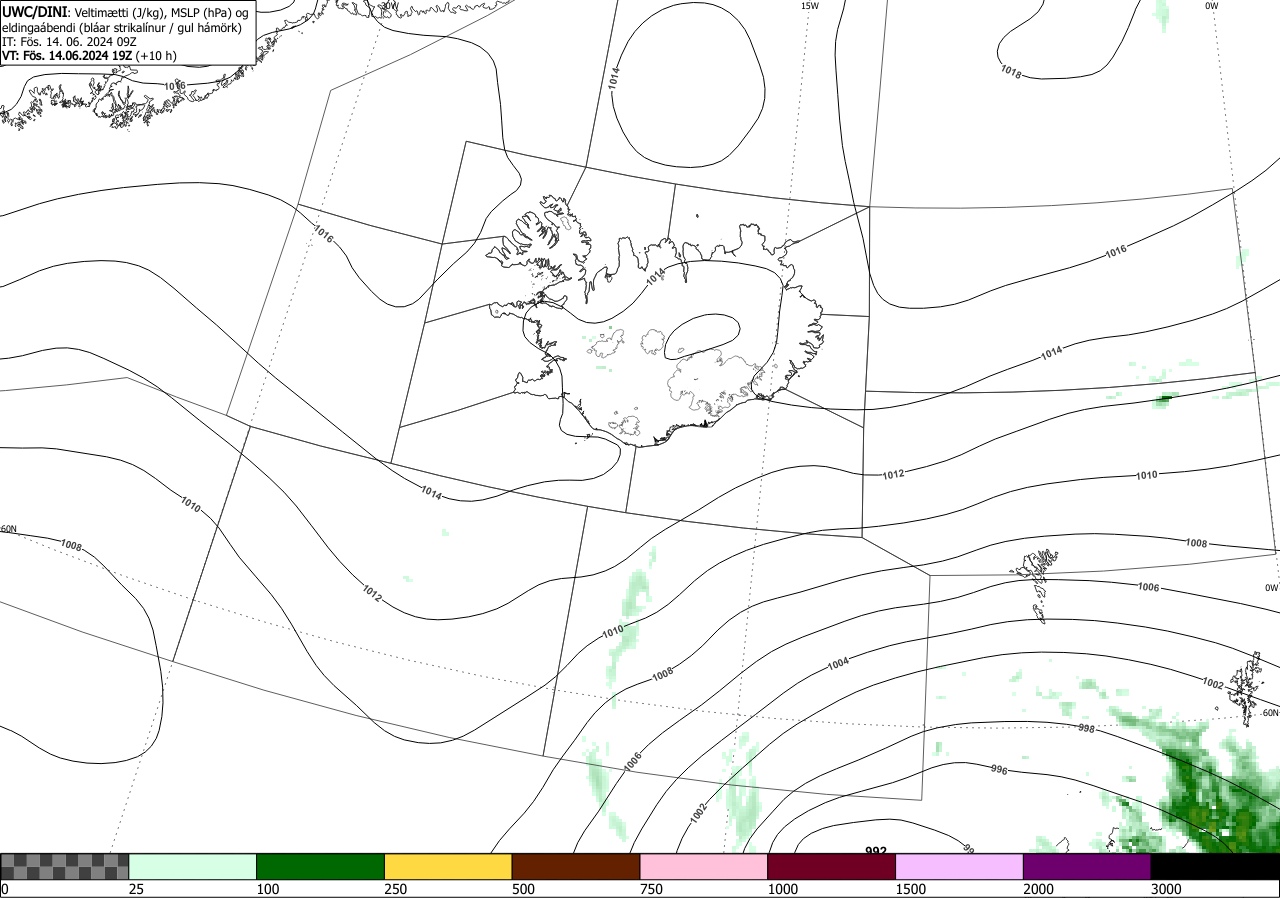
Task: Click the brown 500–750 legend swatch
Action: [x=576, y=866]
